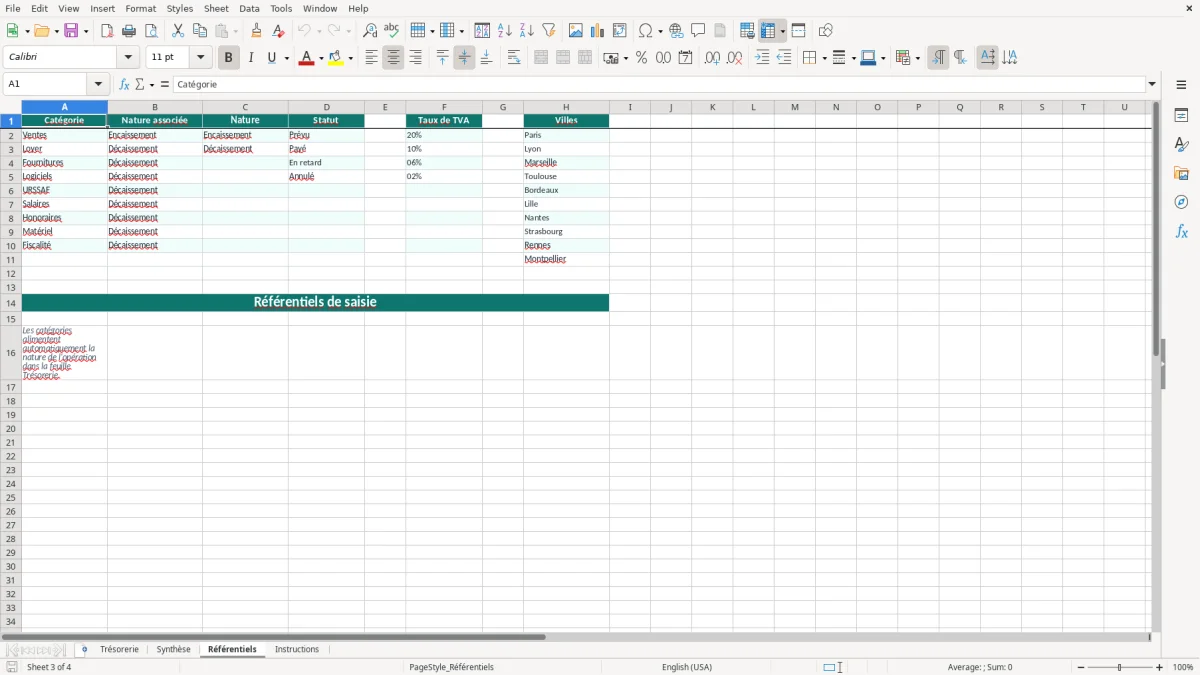Switch to the Instructions sheet tab
Screen dimensions: 1200x675
297,649
